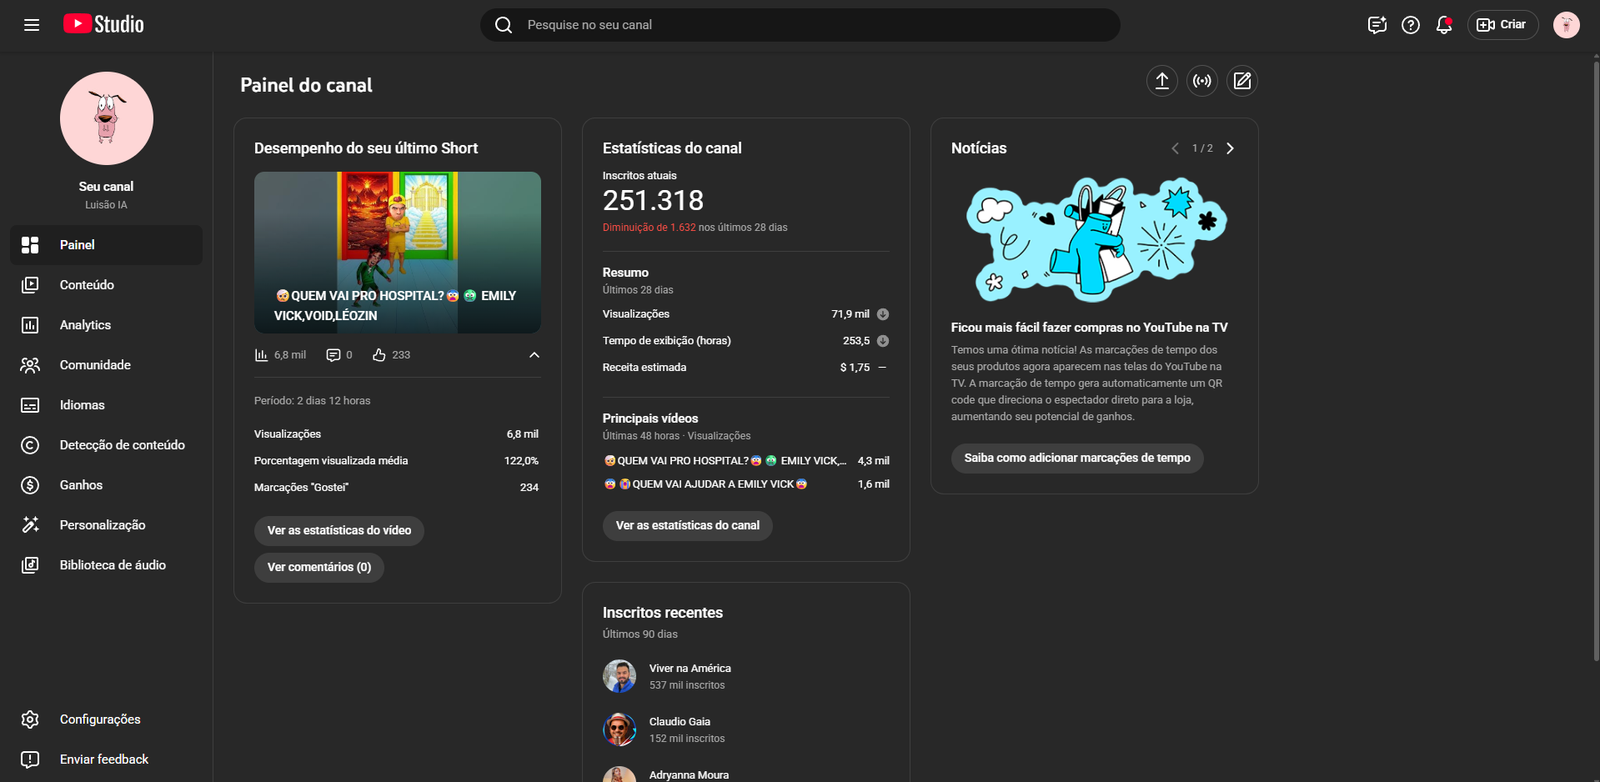This screenshot has width=1600, height=782.
Task: Click Ver as estatísticas do vídeo button
Action: click(339, 530)
